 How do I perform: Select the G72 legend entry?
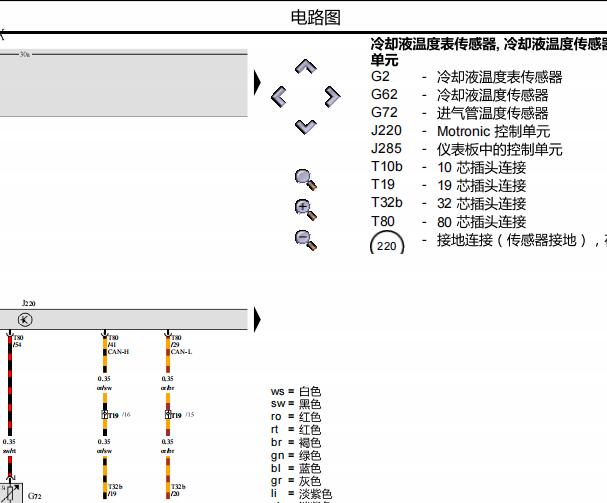[x=460, y=113]
